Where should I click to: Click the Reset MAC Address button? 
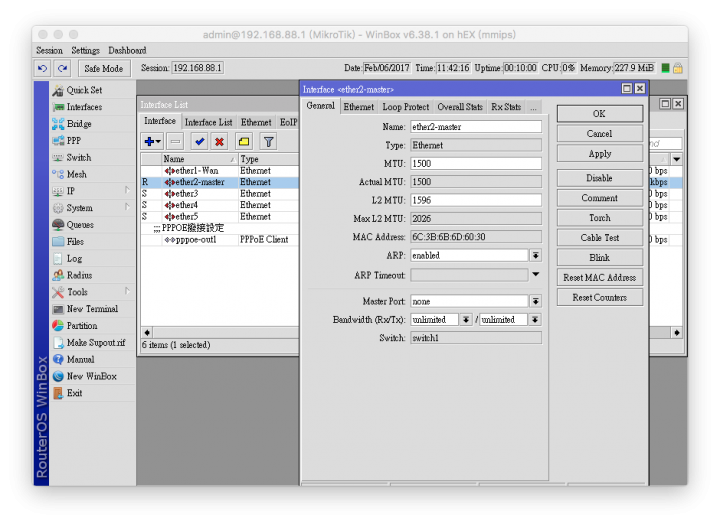point(600,277)
